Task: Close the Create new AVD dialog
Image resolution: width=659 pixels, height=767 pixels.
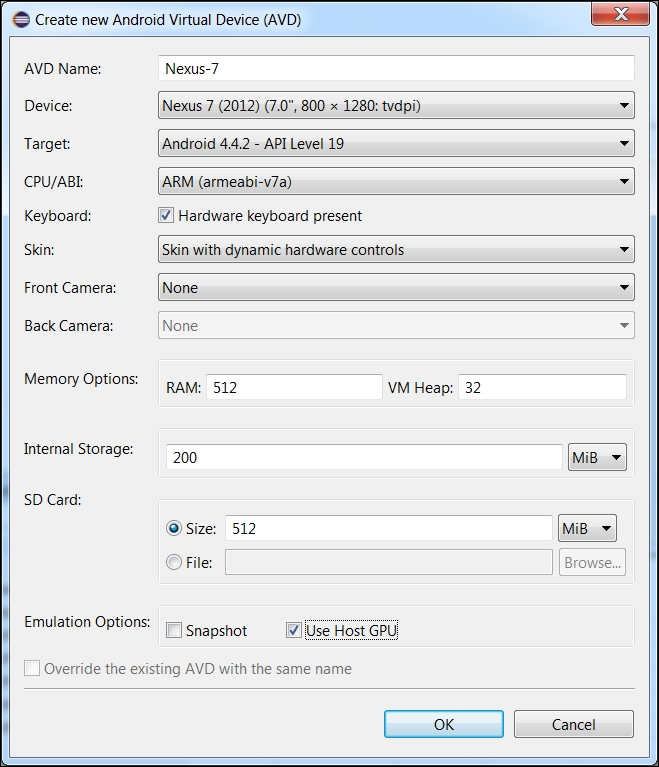Action: [x=620, y=14]
